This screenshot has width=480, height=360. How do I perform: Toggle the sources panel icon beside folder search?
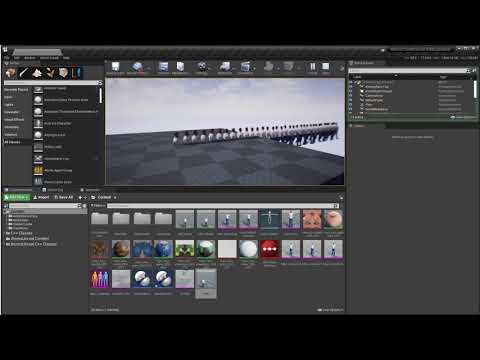(x=6, y=206)
